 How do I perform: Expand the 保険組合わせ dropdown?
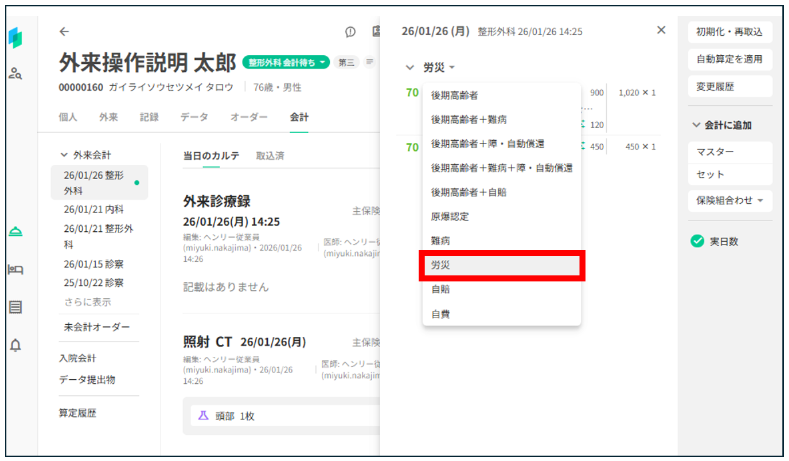click(x=729, y=200)
